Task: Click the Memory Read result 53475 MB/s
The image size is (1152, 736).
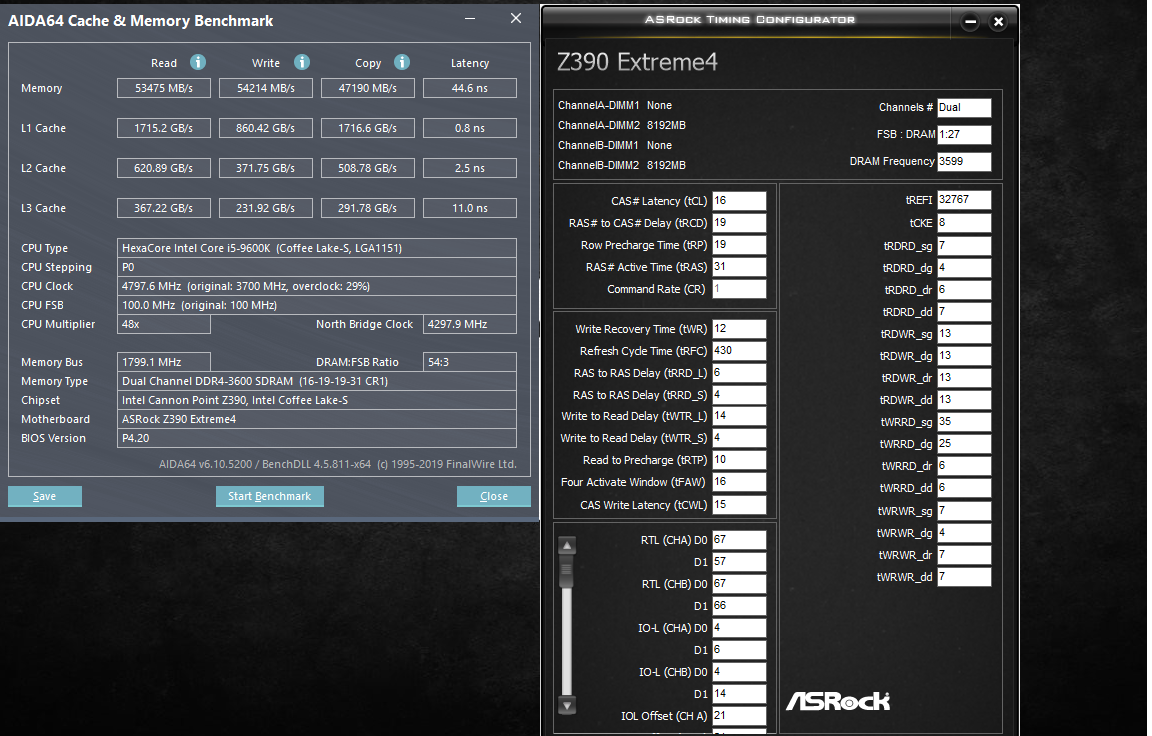Action: [164, 88]
